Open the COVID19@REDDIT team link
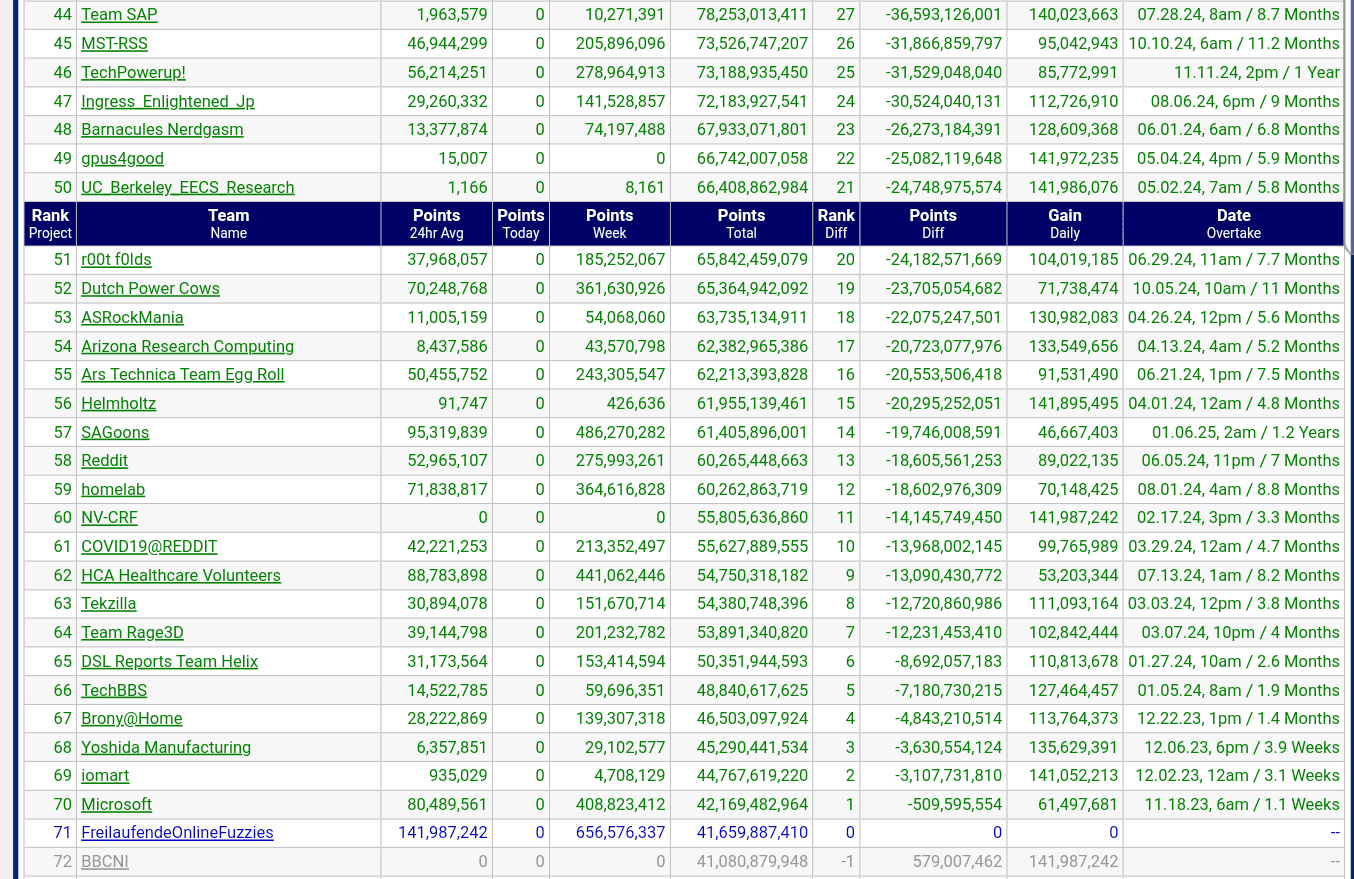Screen dimensions: 1354x879 (x=149, y=547)
